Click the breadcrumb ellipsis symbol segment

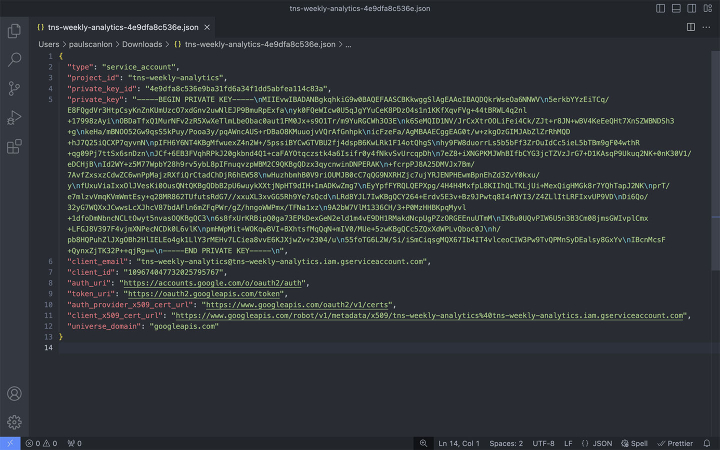[x=348, y=44]
